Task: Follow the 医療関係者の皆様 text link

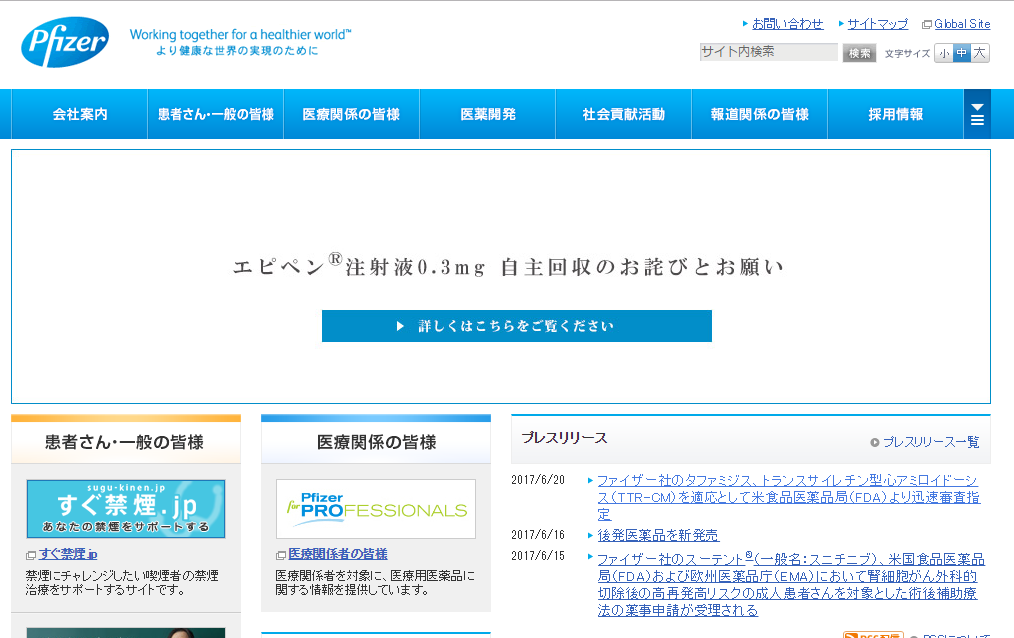Action: coord(338,554)
